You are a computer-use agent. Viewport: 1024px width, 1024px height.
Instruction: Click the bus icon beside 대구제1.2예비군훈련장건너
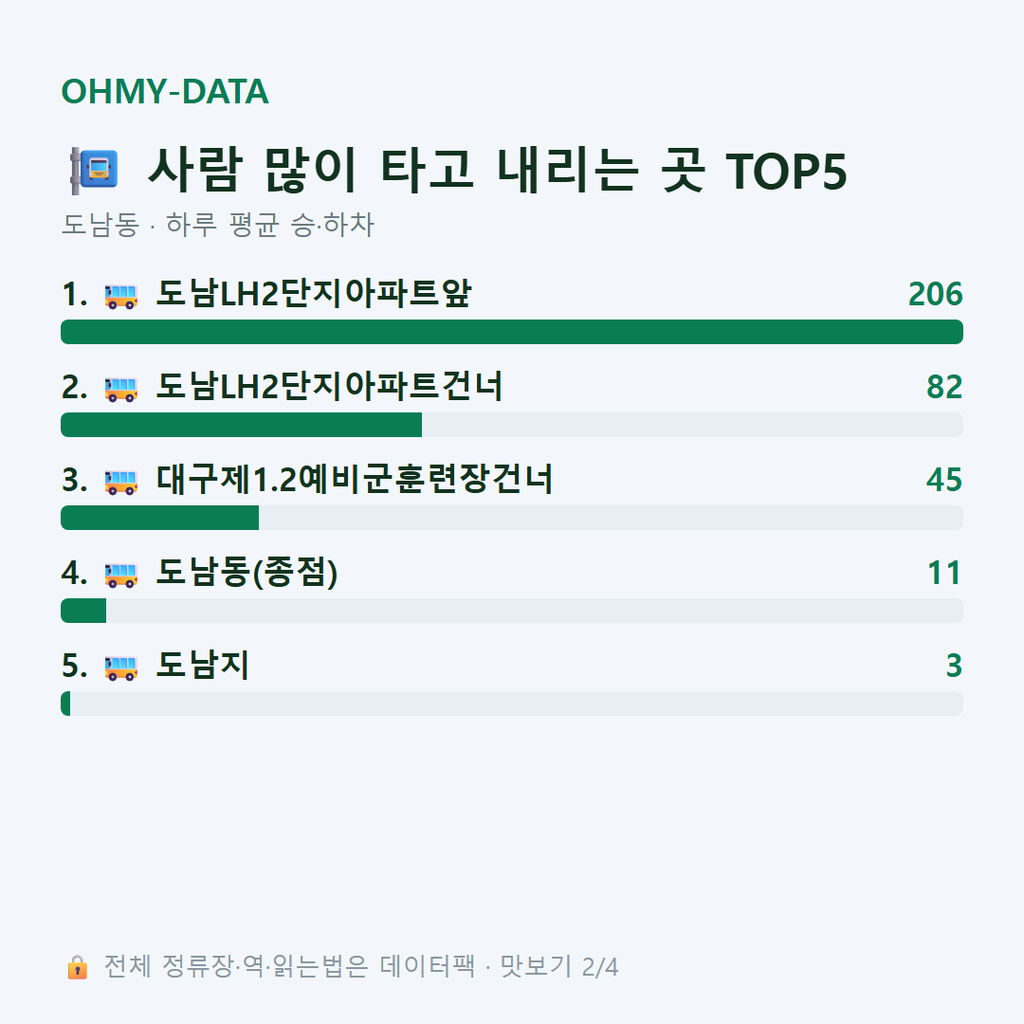[x=121, y=482]
